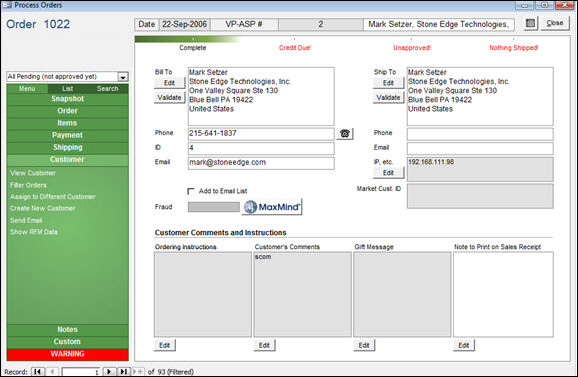Click the telephone dial icon beside Phone
578x377 pixels.
[x=345, y=133]
